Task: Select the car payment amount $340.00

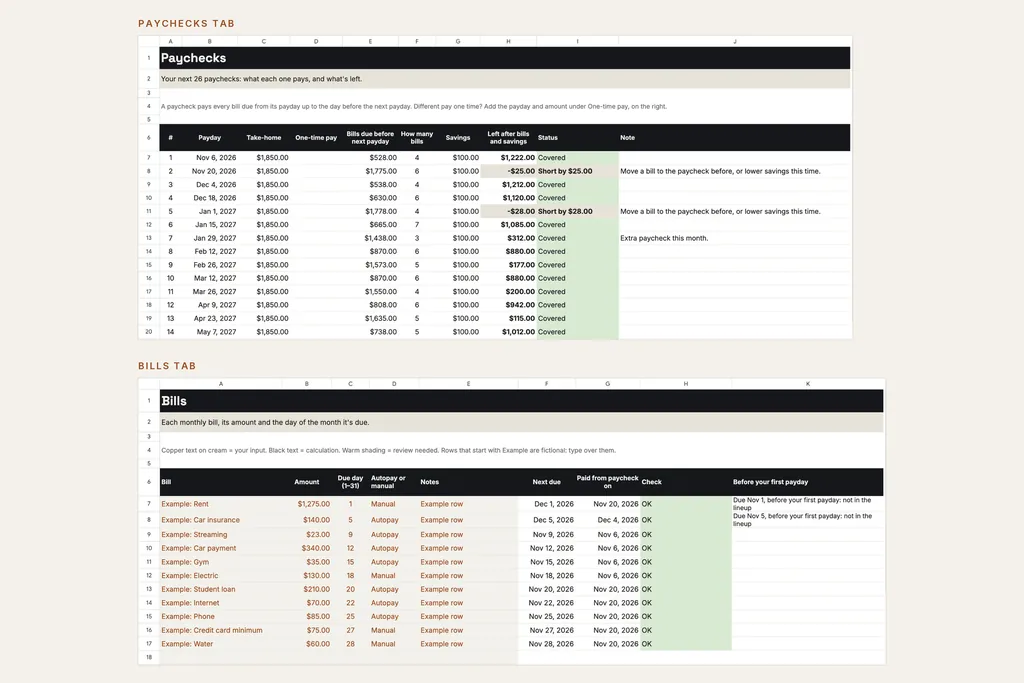Action: click(307, 548)
